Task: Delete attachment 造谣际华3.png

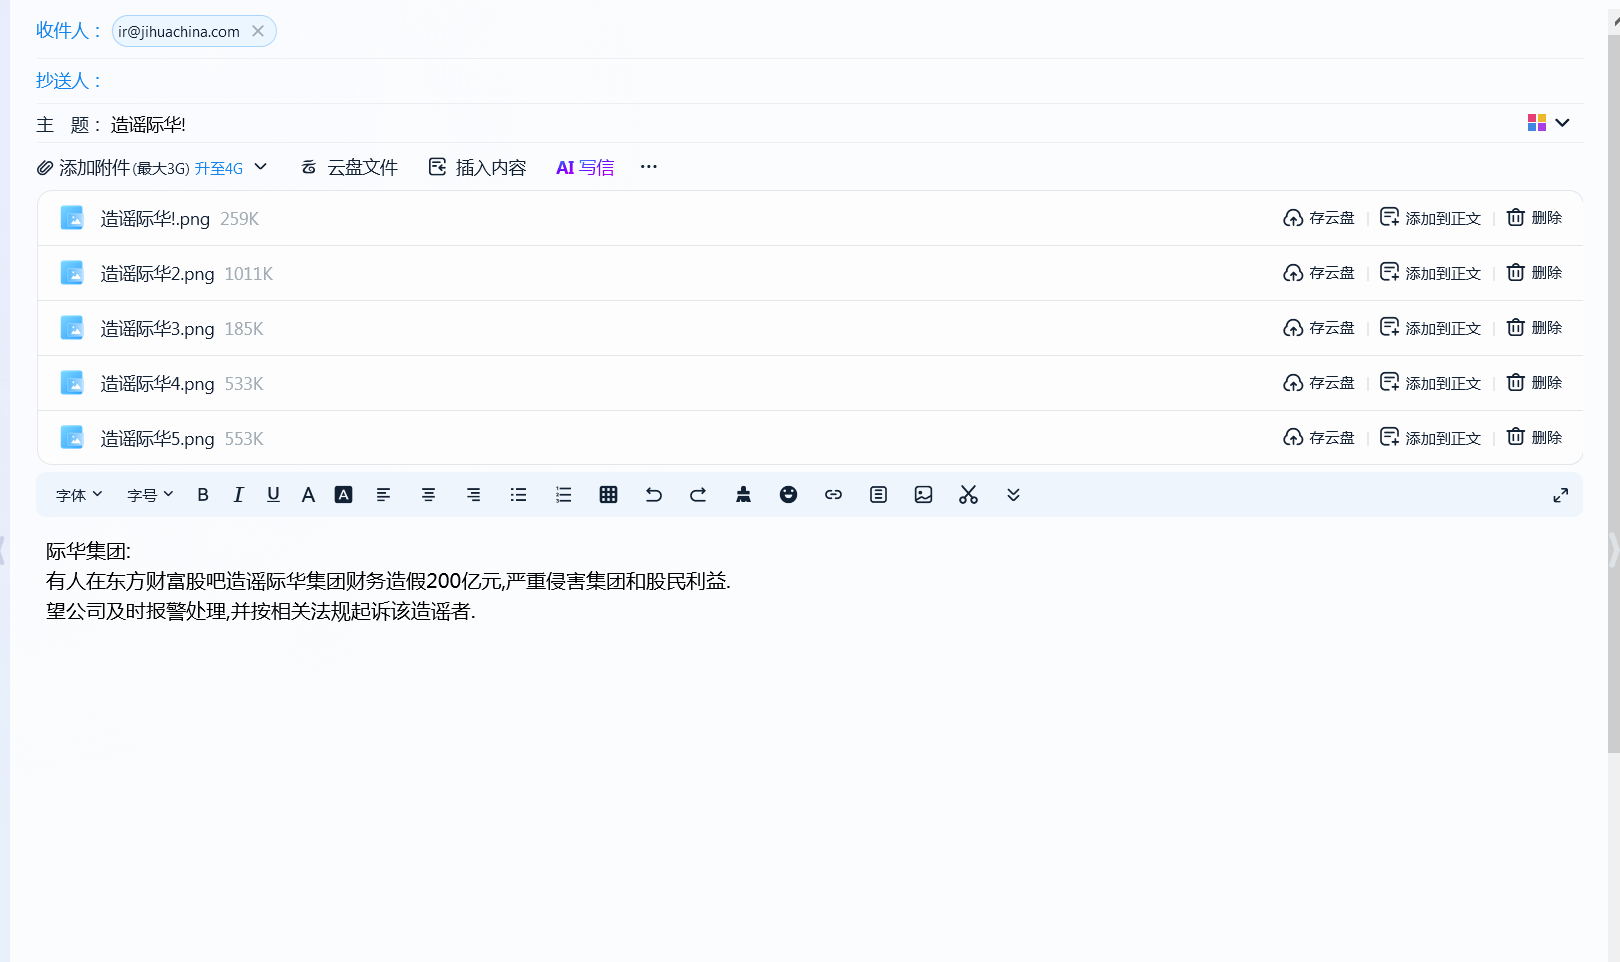Action: pyautogui.click(x=1534, y=328)
